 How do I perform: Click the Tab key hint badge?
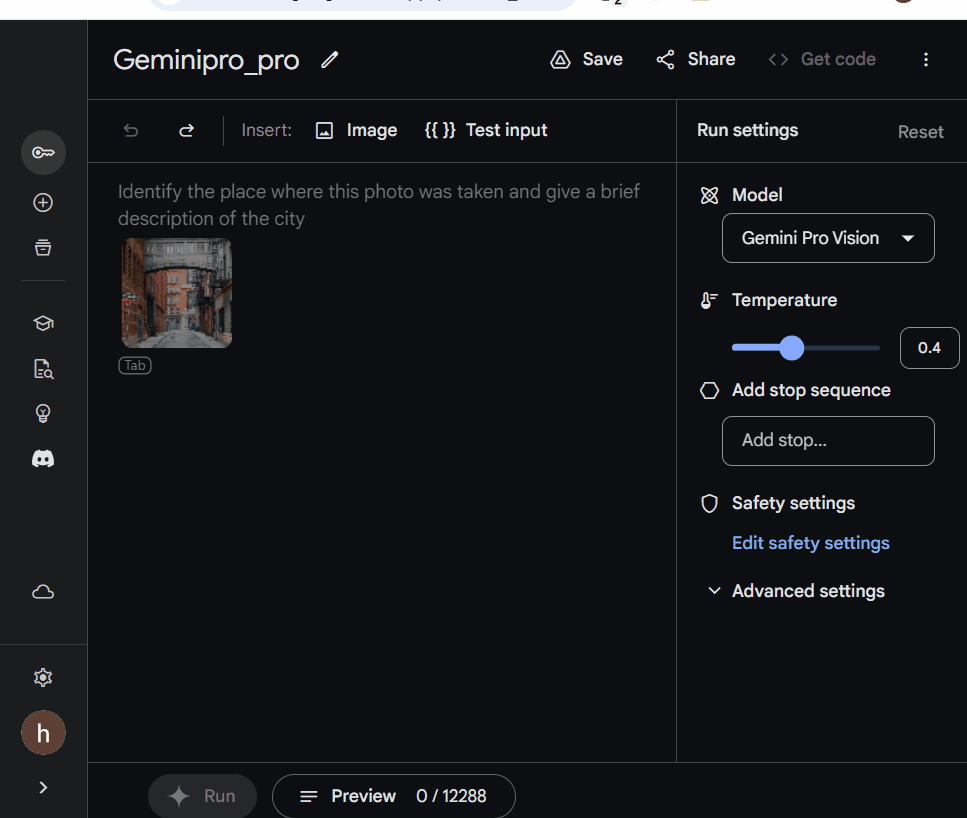135,366
